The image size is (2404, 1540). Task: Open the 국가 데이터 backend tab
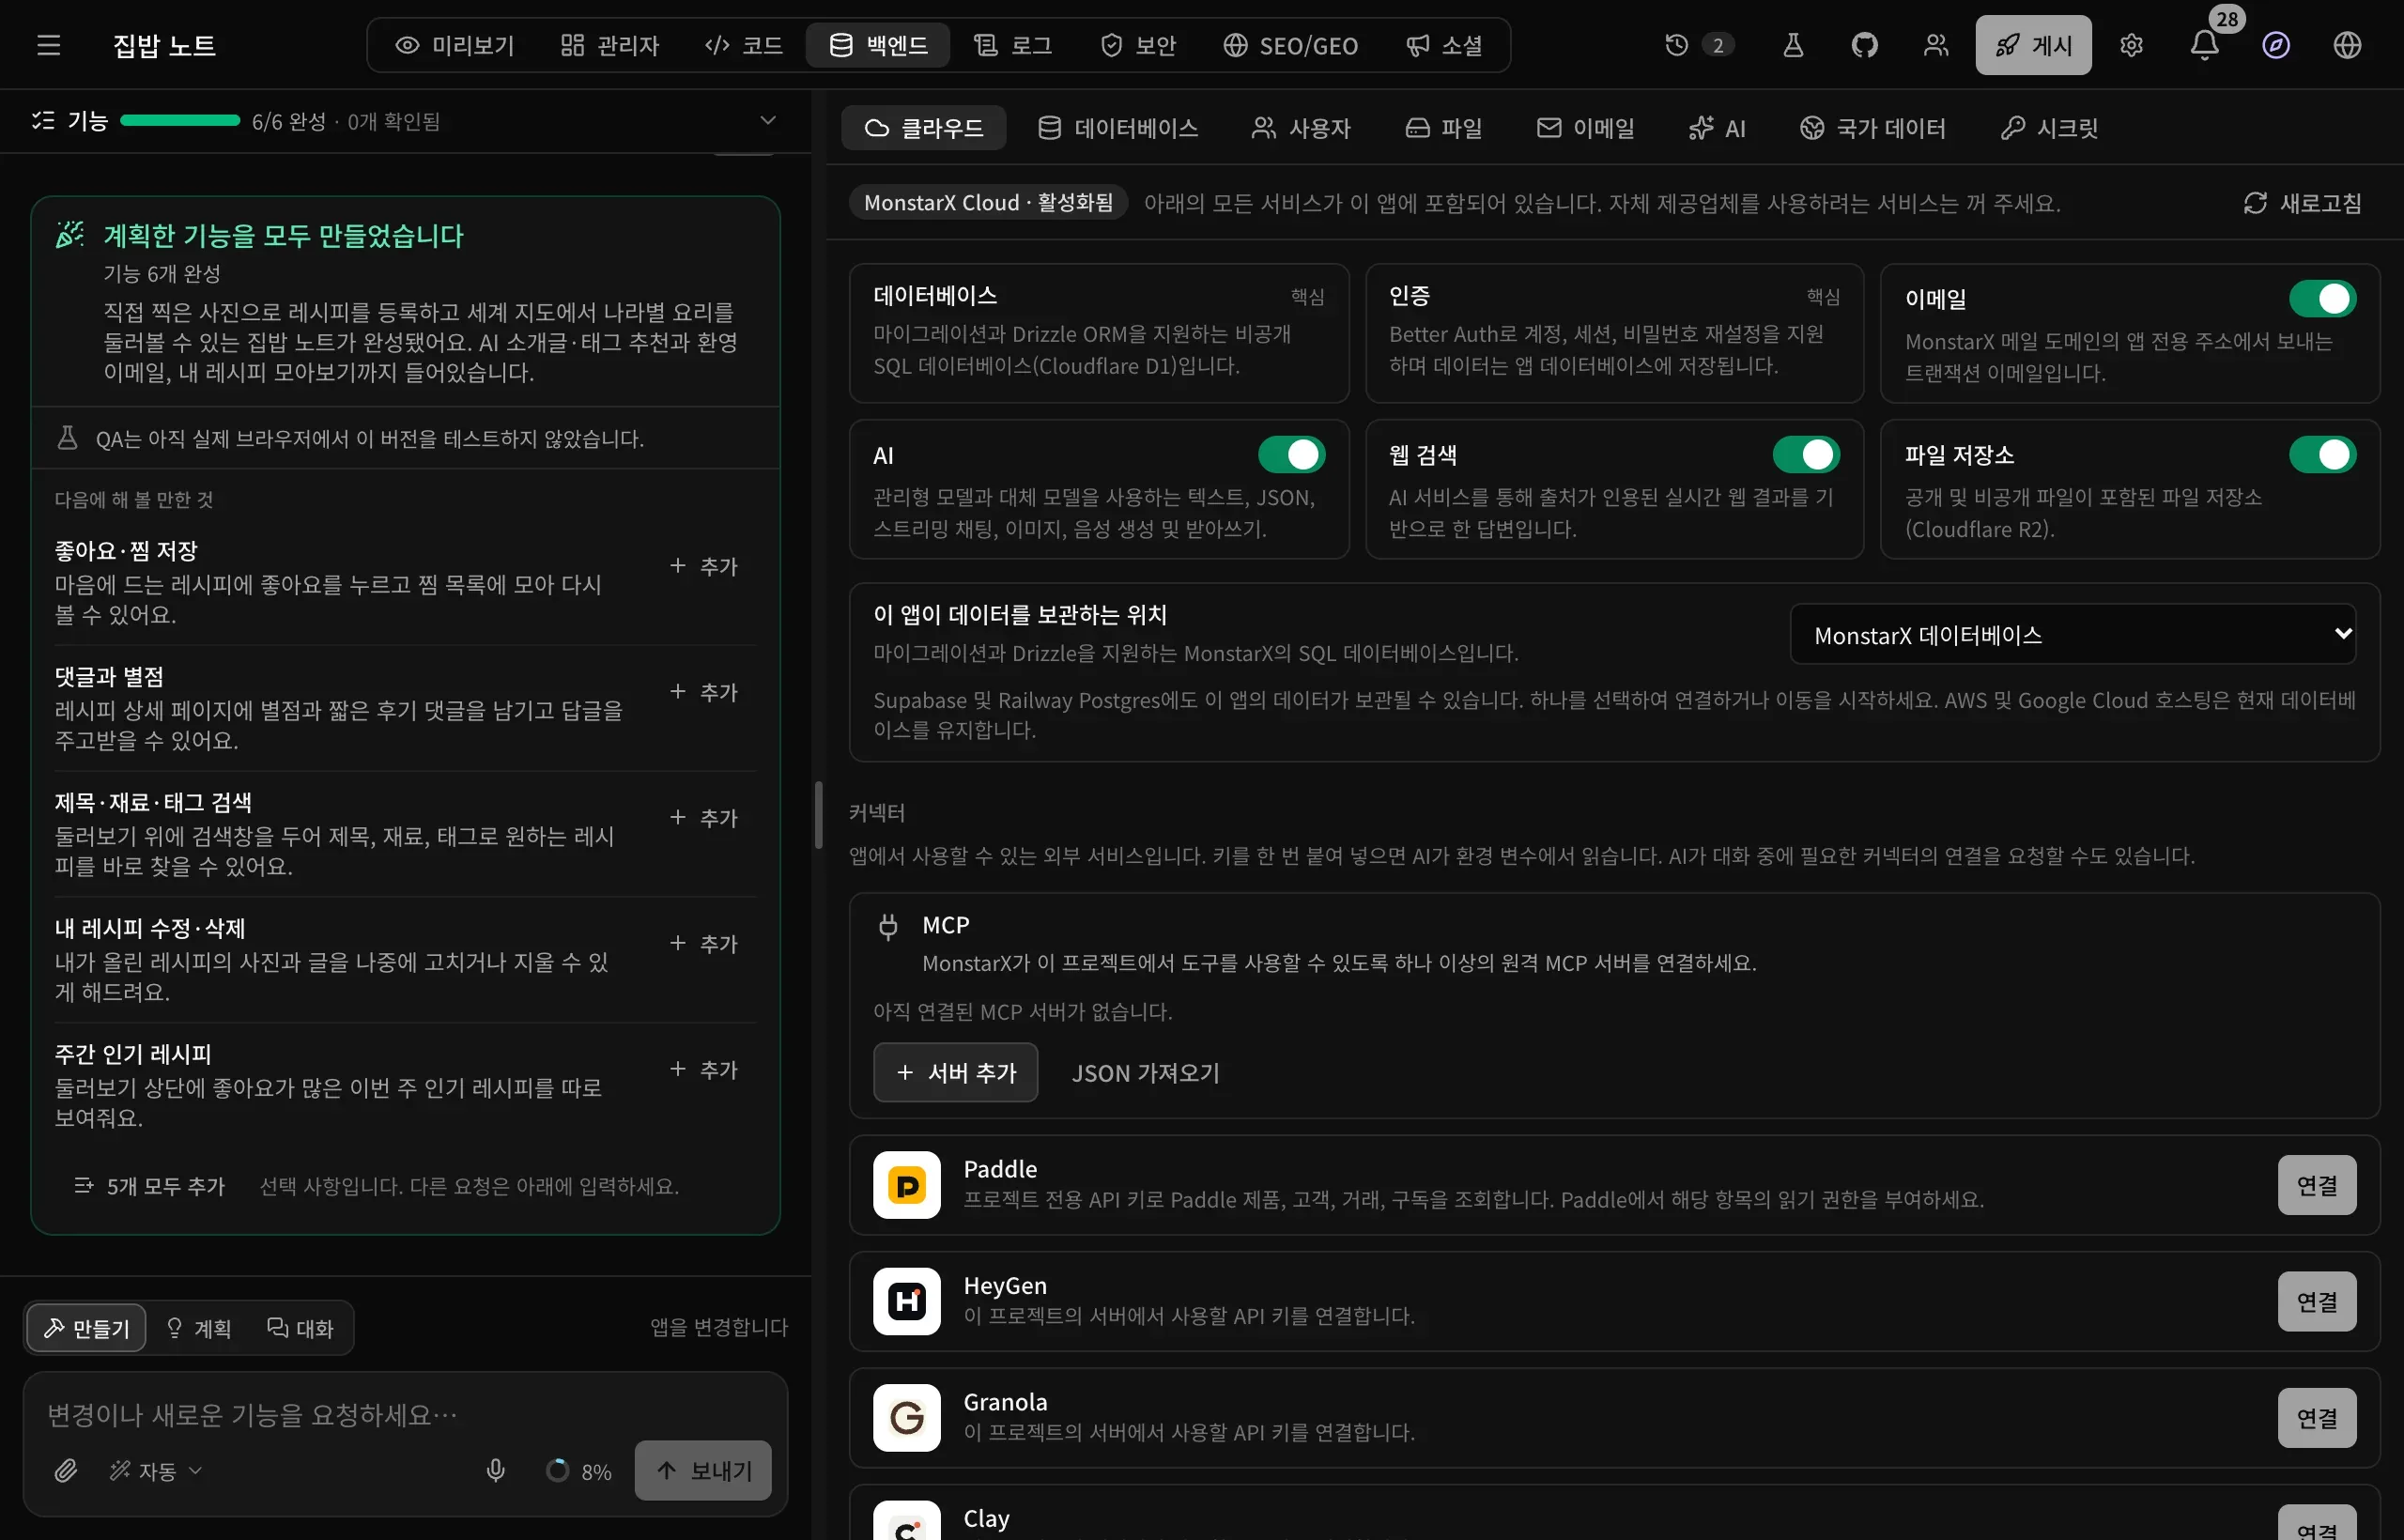(1873, 128)
